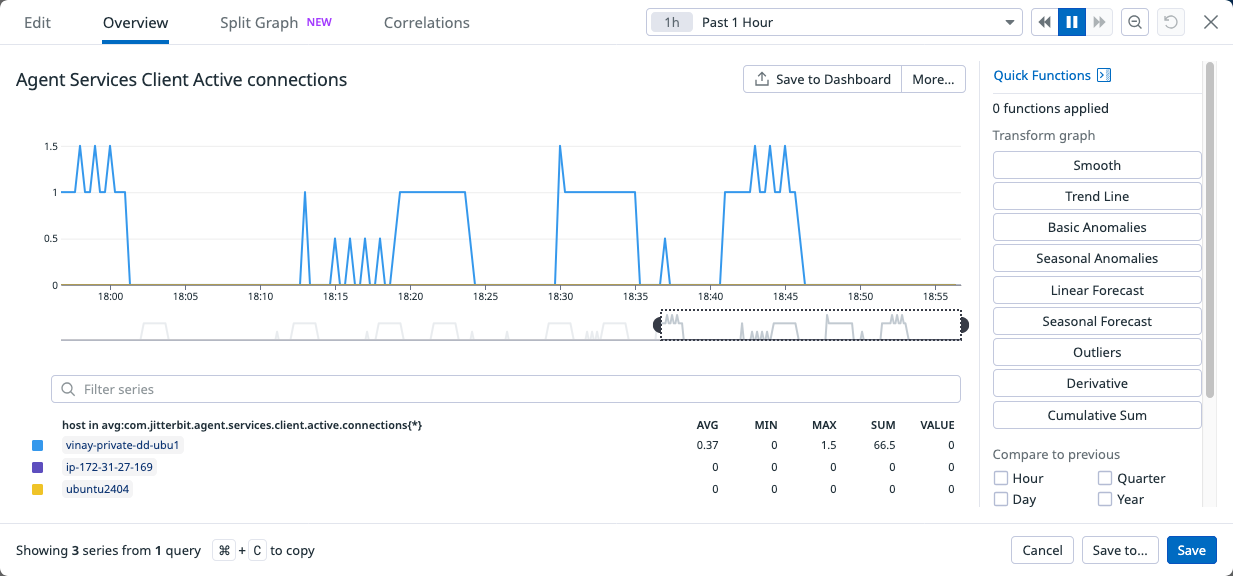Click the search icon in Filter series
Viewport: 1233px width, 576px height.
[67, 388]
